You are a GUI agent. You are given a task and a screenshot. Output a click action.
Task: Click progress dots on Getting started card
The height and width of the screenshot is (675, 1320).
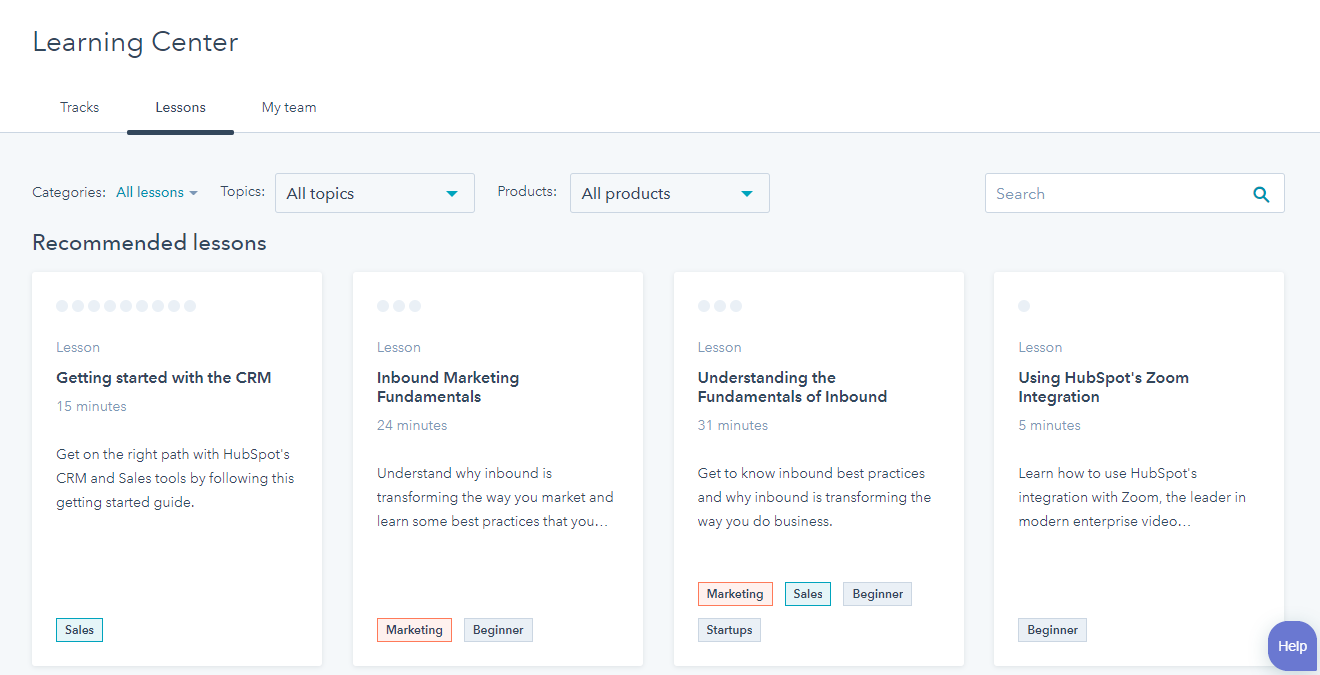pyautogui.click(x=126, y=306)
